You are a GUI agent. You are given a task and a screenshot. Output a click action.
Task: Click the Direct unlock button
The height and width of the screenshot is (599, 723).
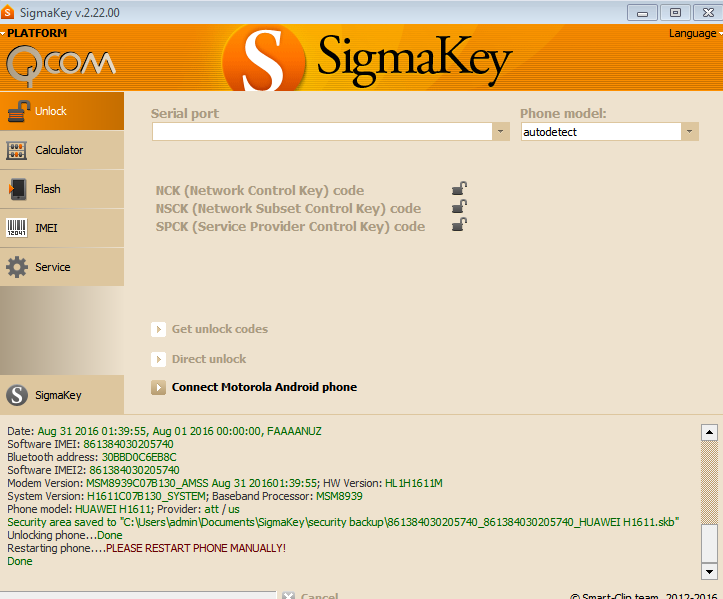tap(208, 359)
